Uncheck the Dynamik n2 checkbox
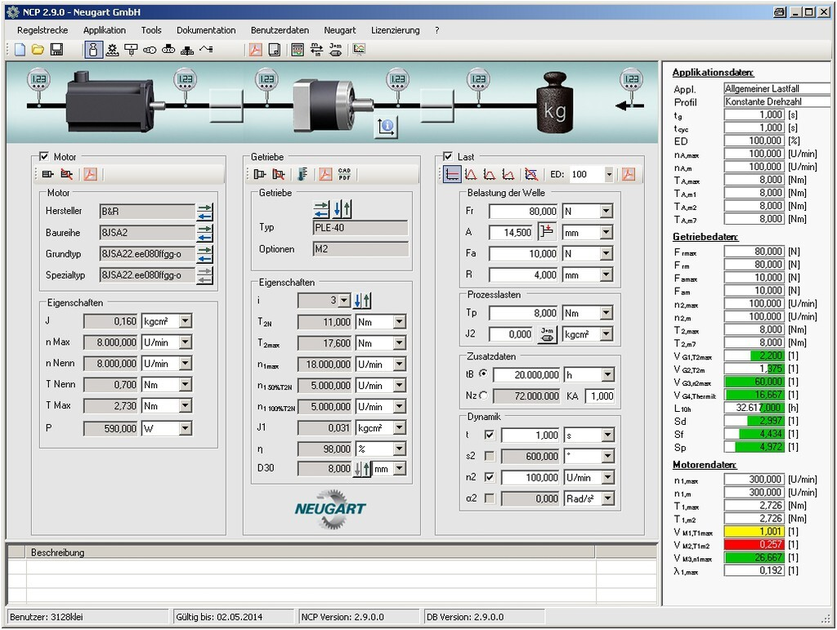 [x=489, y=477]
